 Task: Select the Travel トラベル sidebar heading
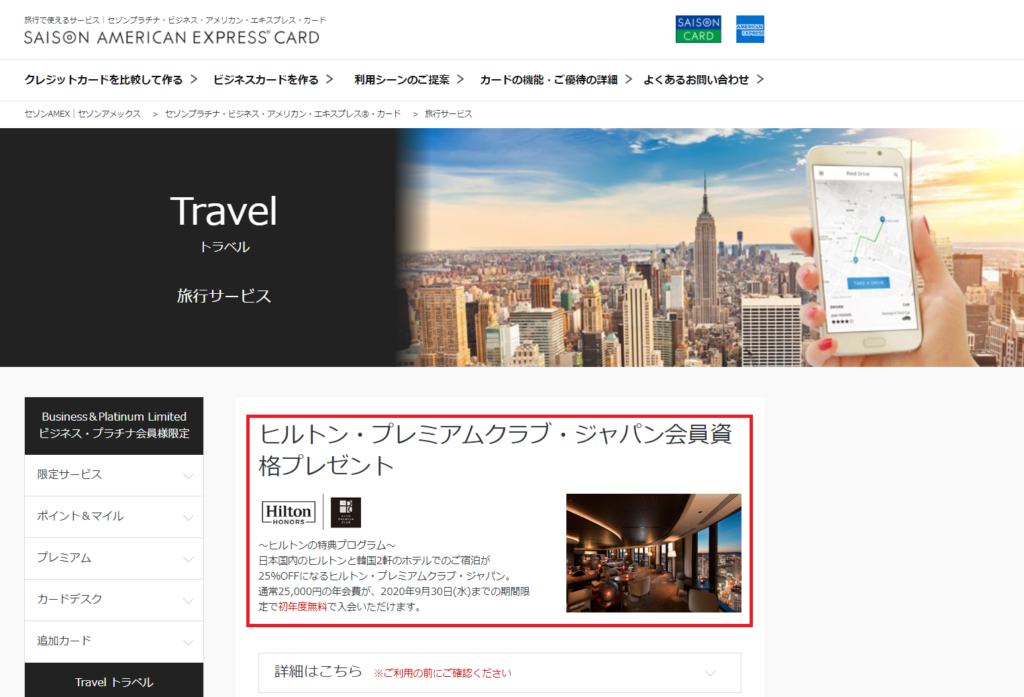click(x=114, y=682)
